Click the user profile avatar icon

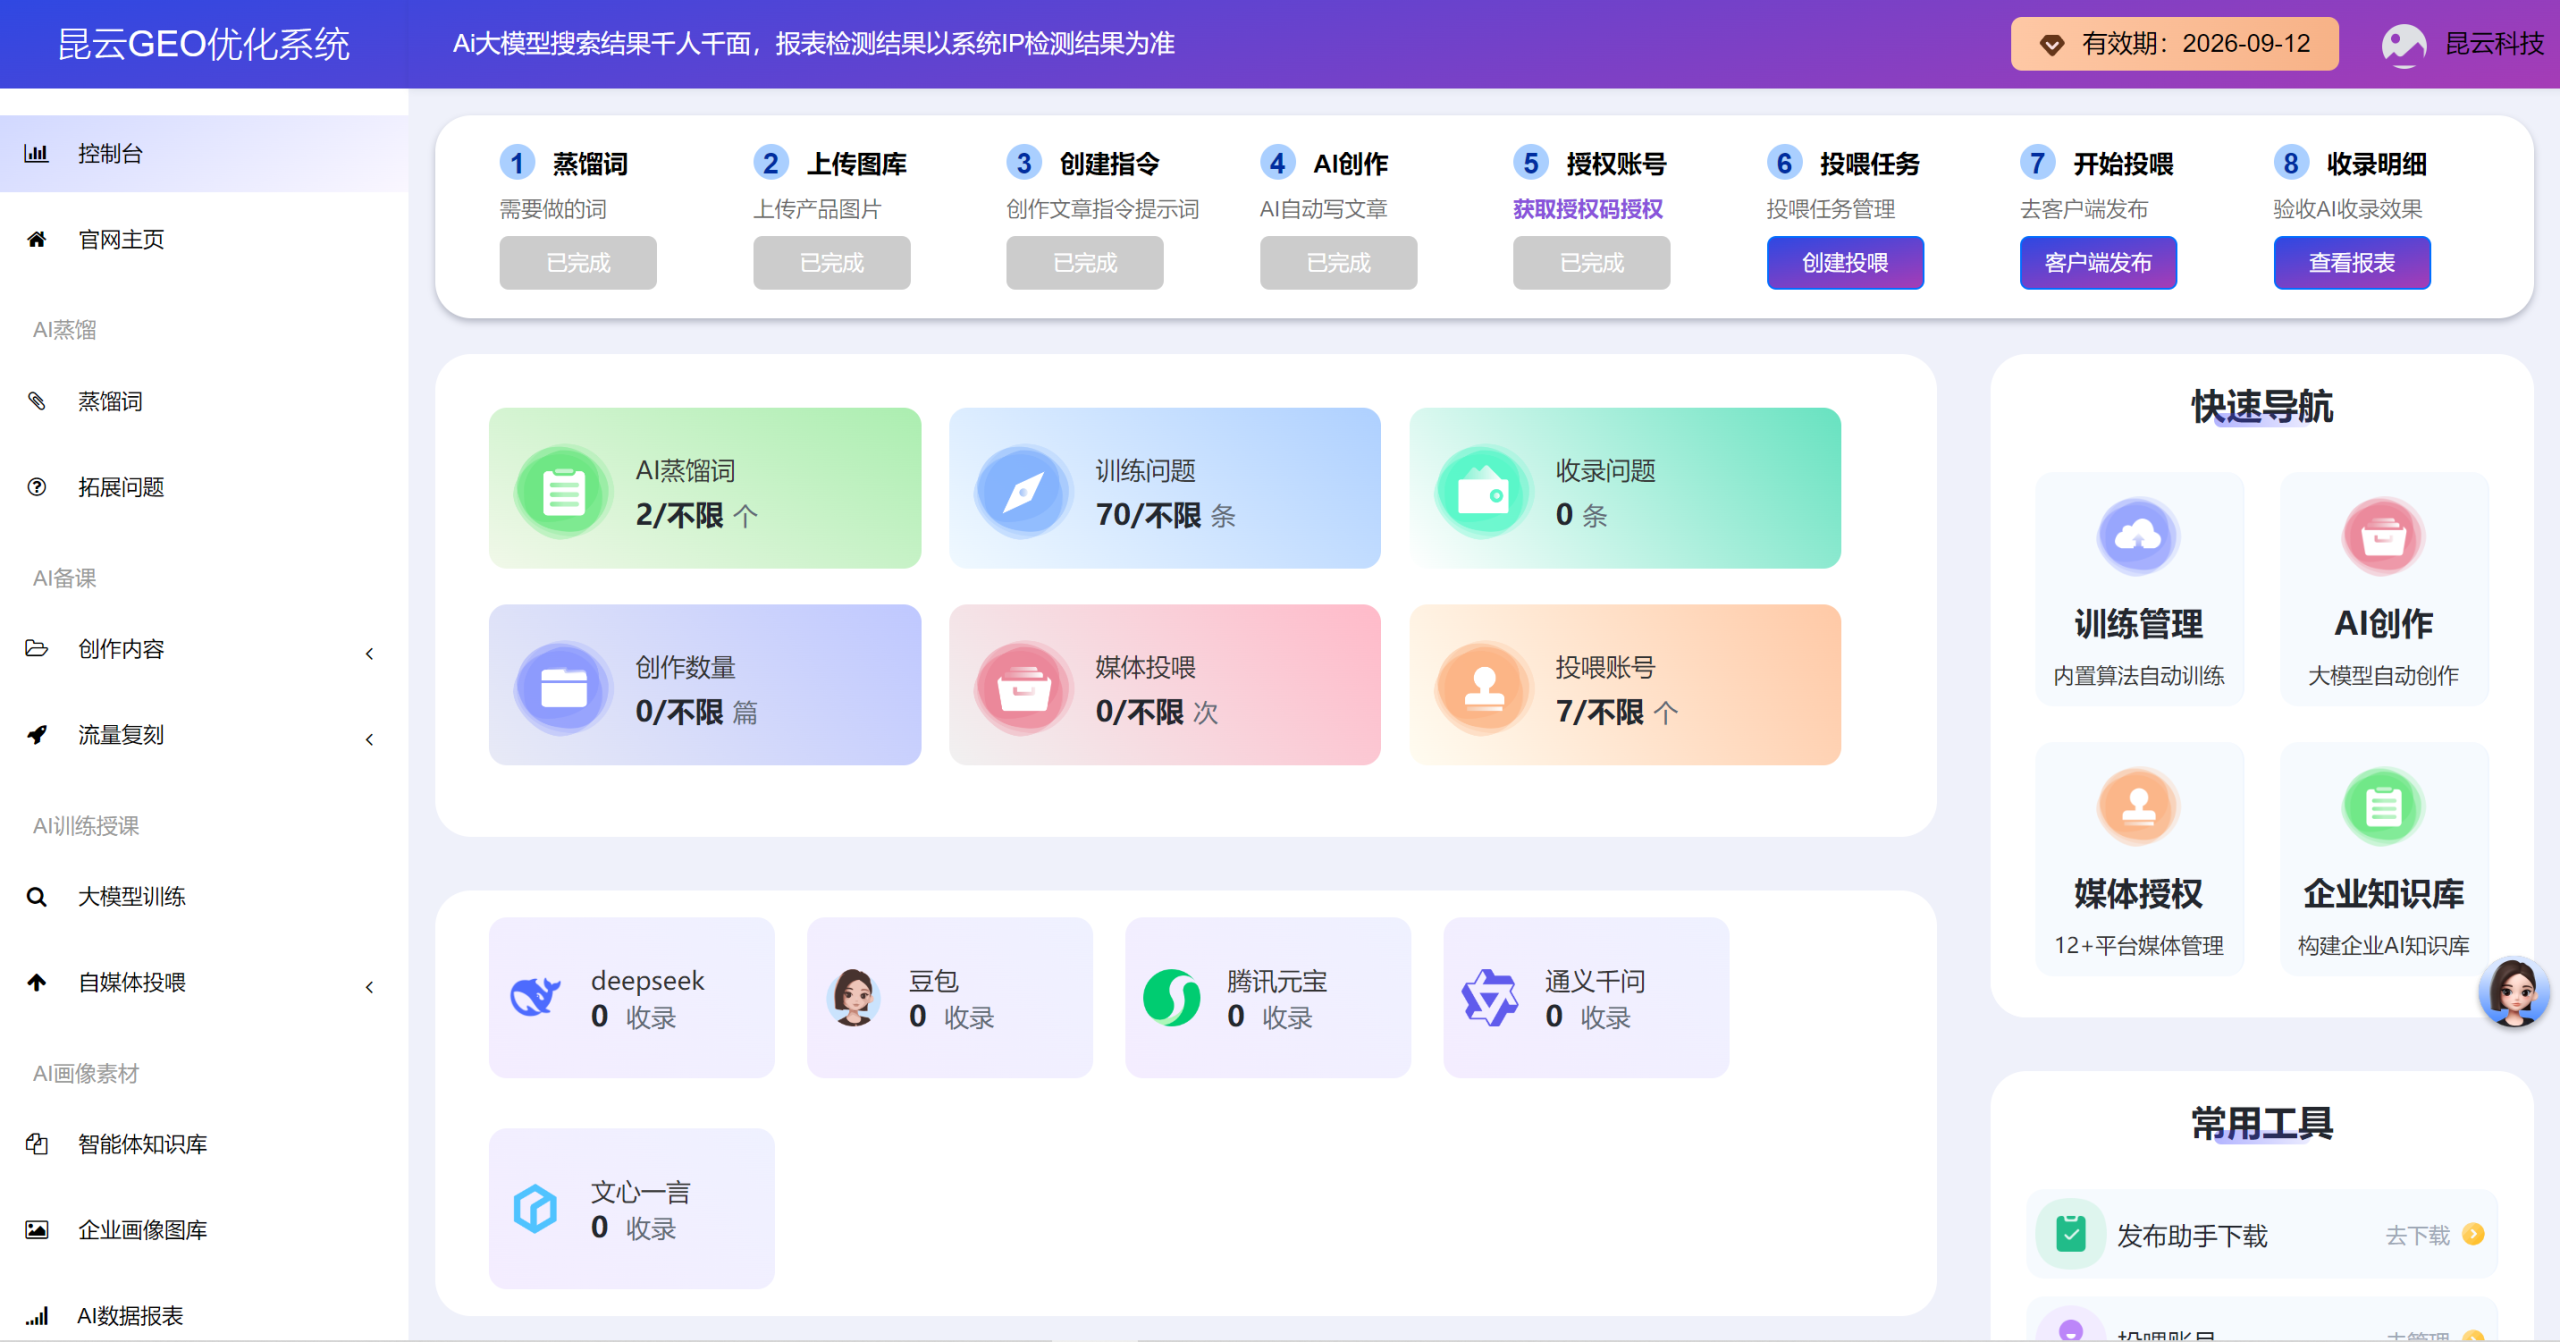point(2403,44)
